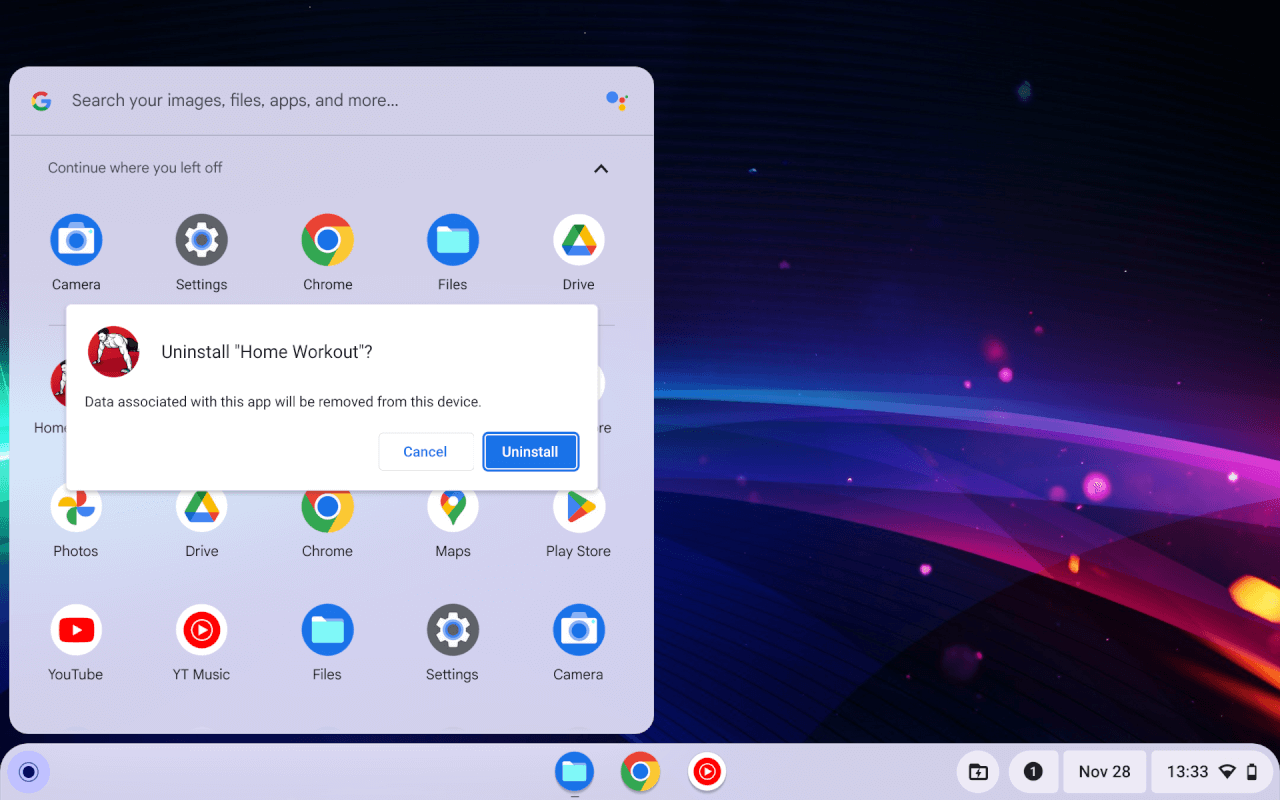Open the holding space tray icon
This screenshot has width=1280, height=800.
tap(978, 772)
